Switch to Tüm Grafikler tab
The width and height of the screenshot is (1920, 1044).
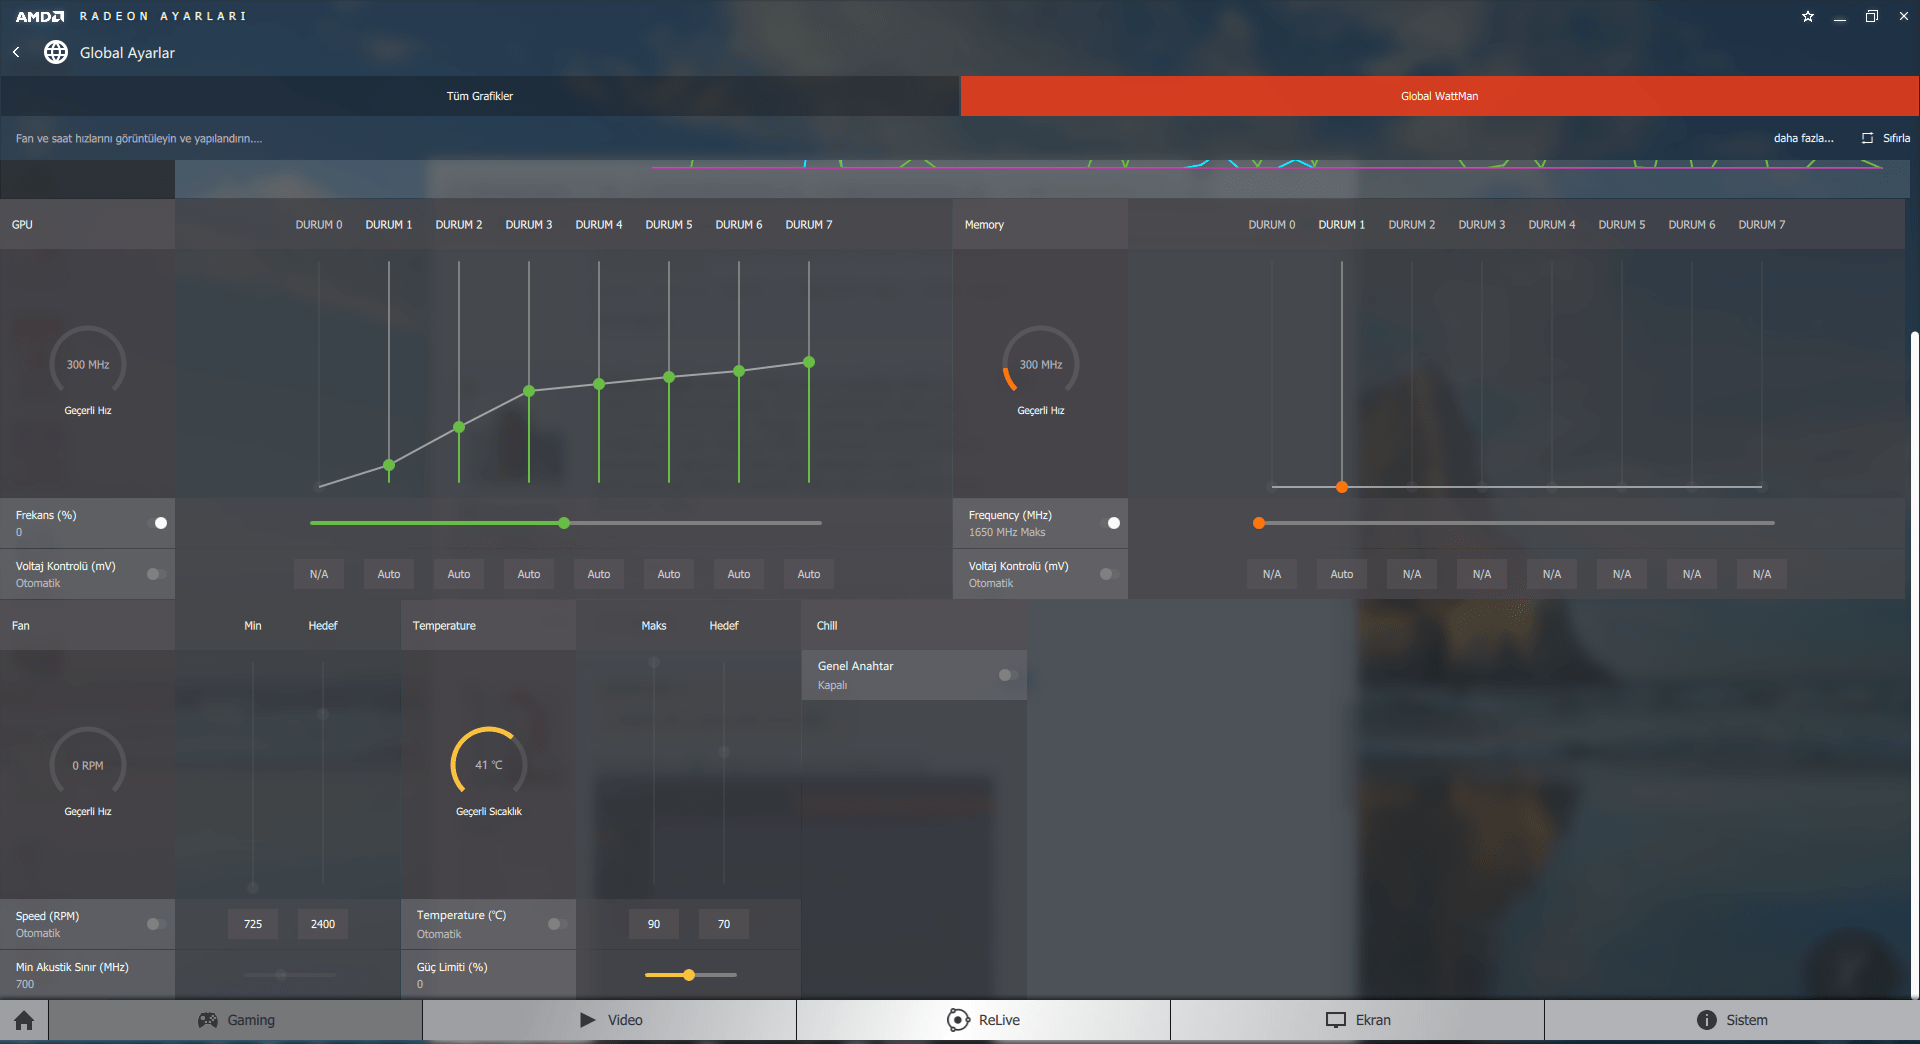click(480, 96)
